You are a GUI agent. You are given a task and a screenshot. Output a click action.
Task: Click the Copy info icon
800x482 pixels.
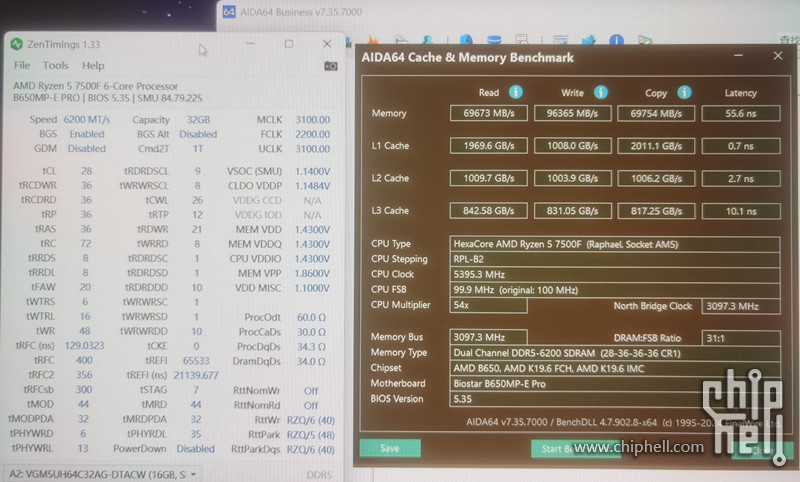pos(684,92)
